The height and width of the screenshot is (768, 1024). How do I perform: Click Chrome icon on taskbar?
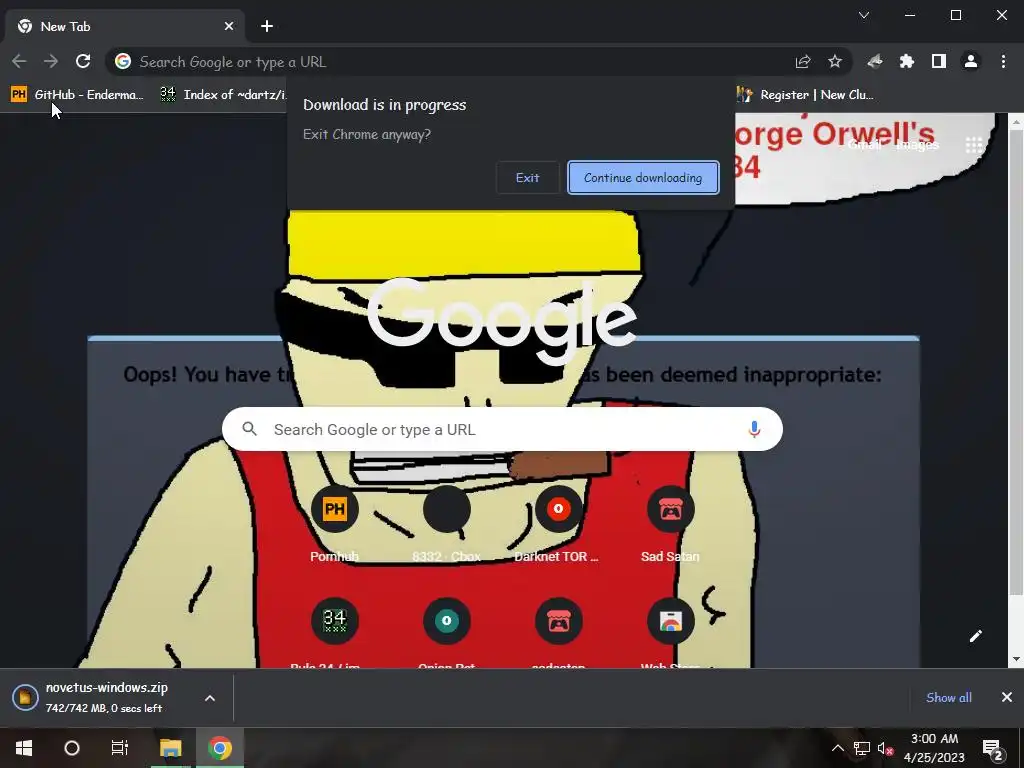(220, 748)
